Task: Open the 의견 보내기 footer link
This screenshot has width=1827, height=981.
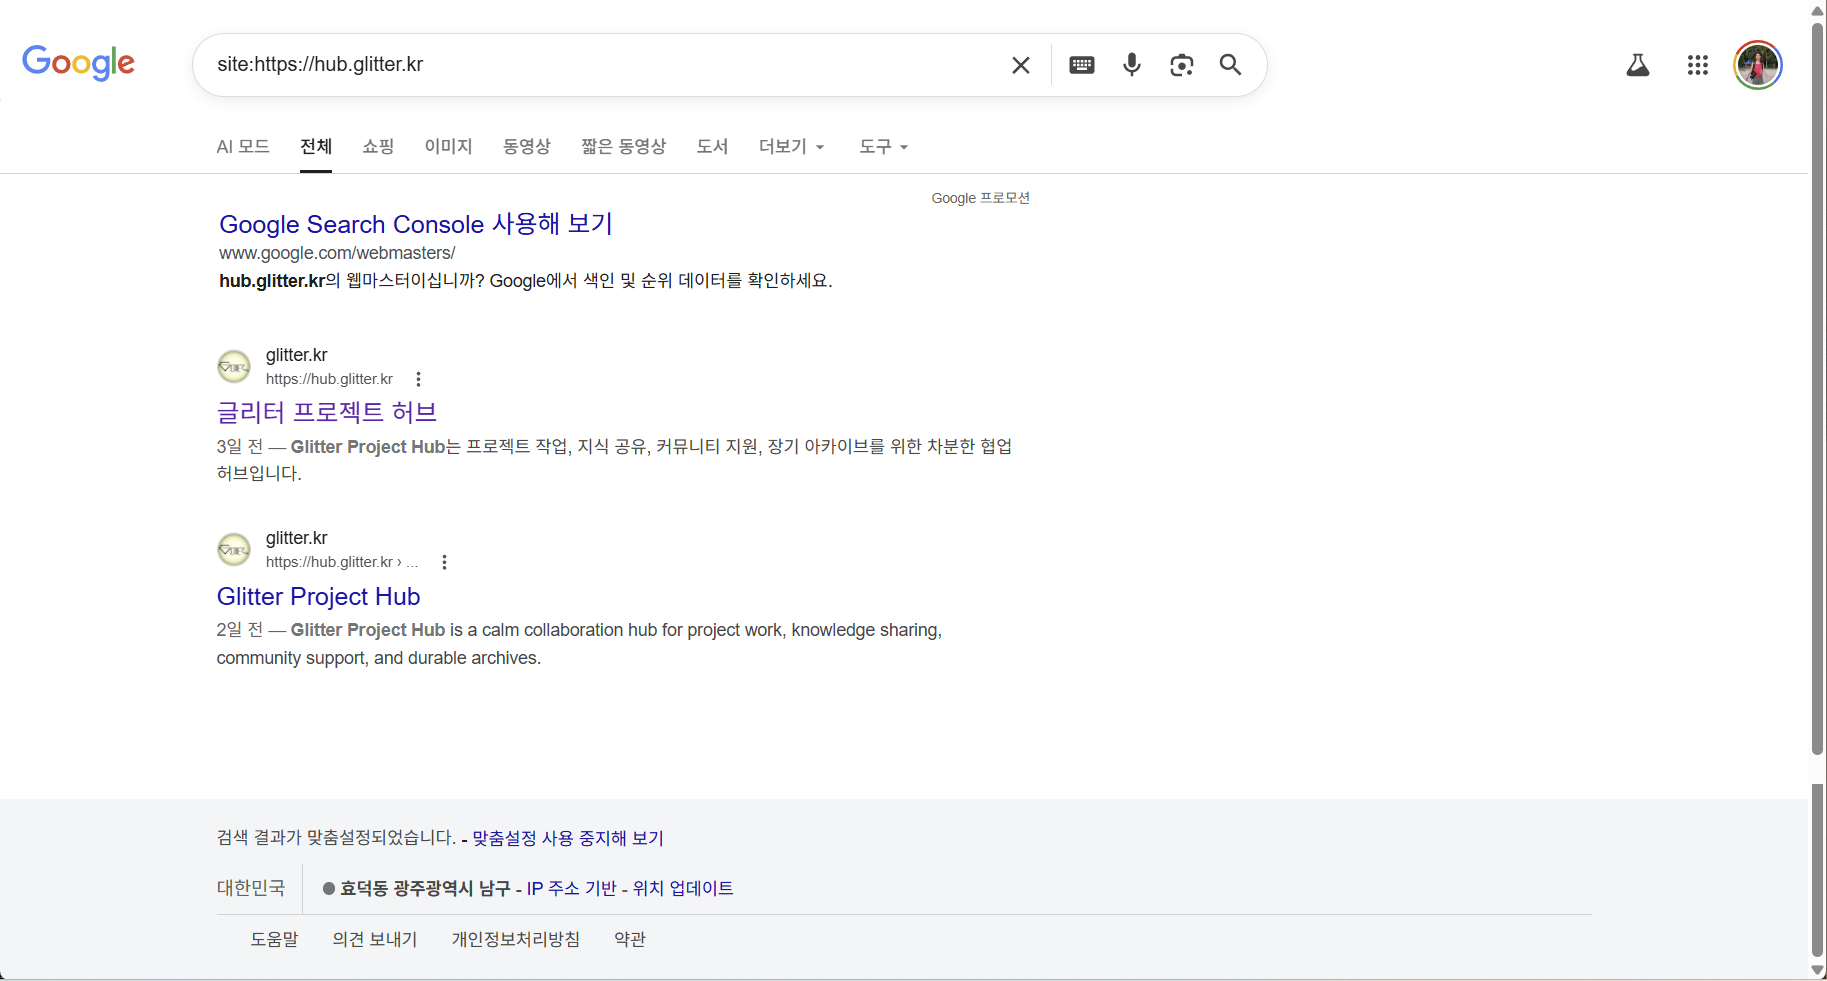Action: coord(375,939)
